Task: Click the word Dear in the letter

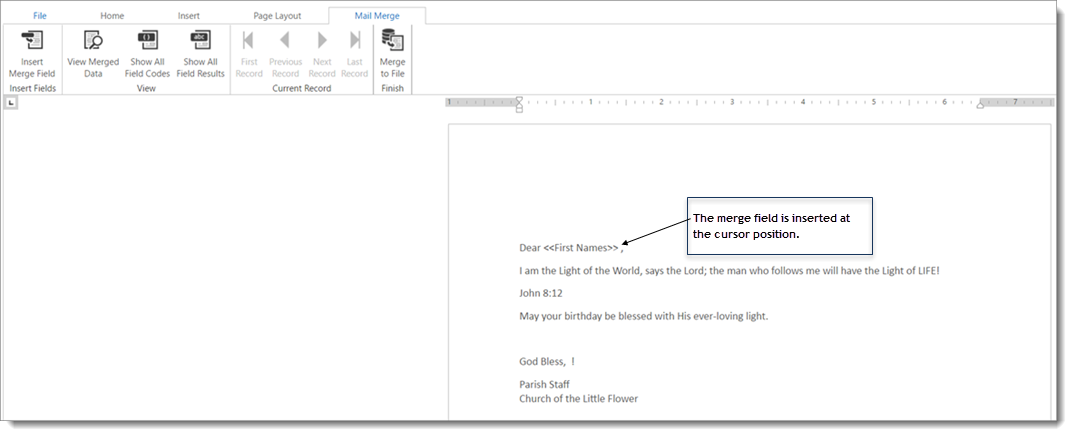Action: coord(530,247)
